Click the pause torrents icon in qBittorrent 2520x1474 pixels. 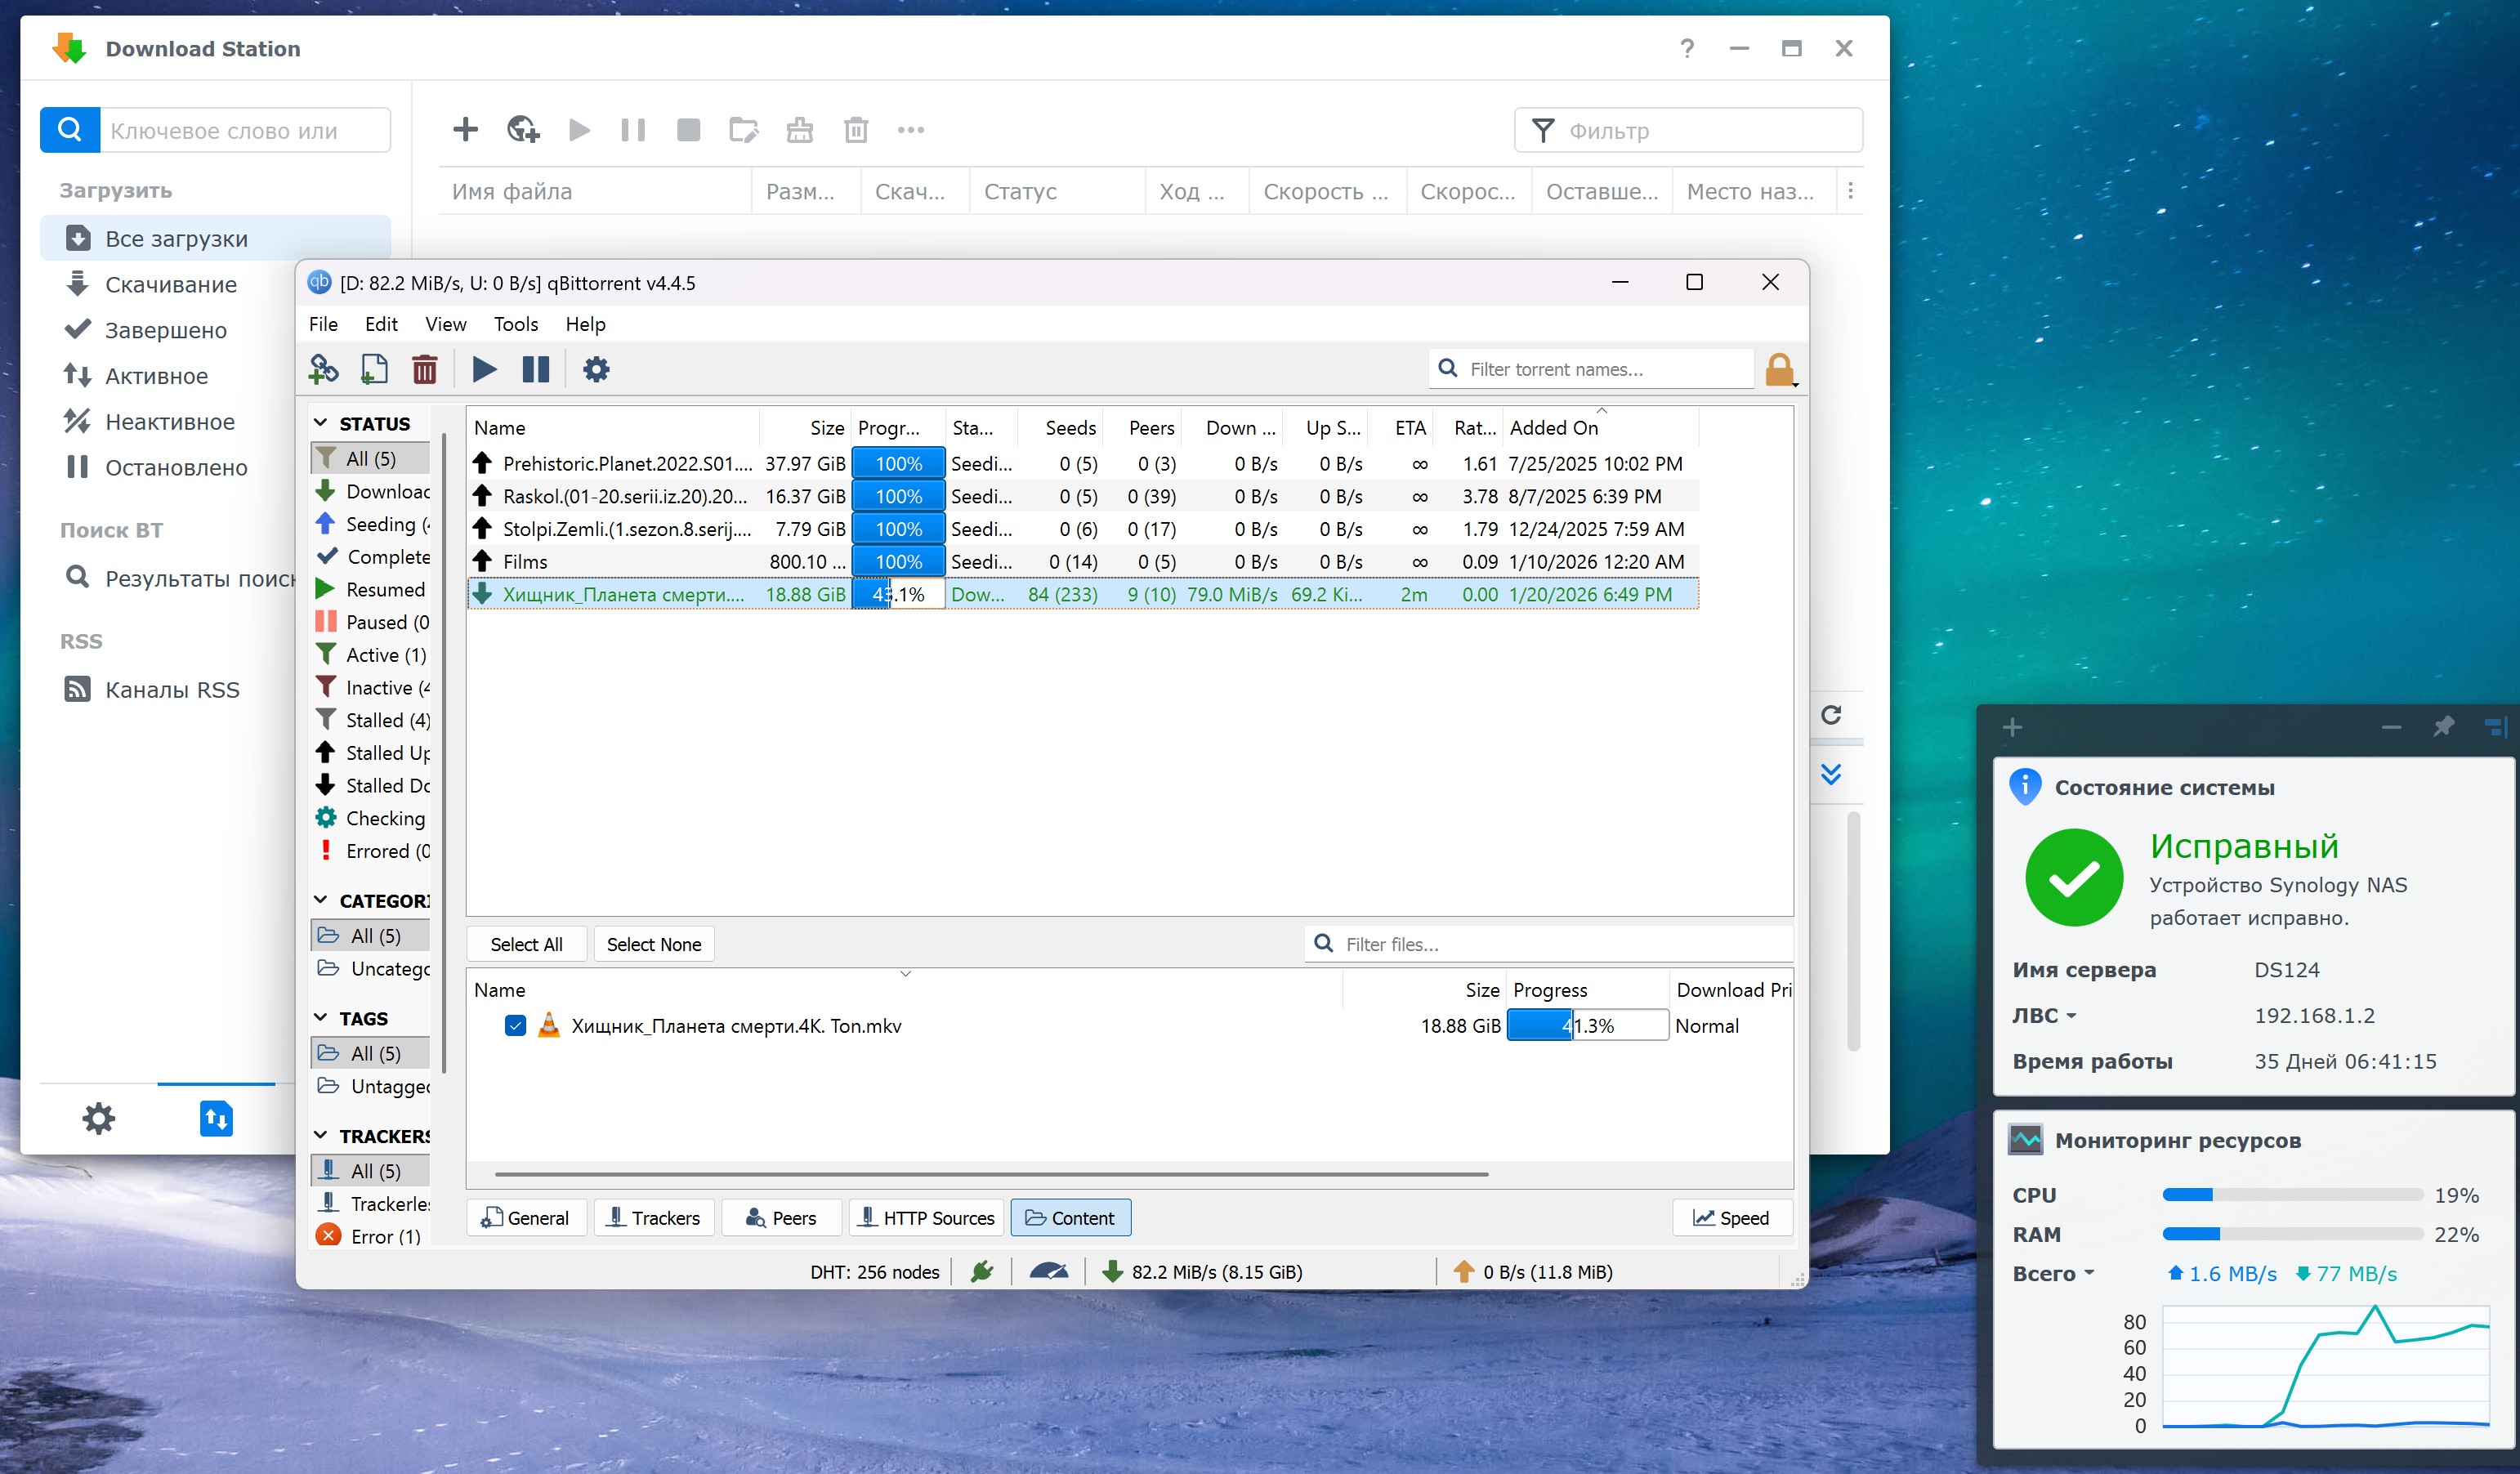pyautogui.click(x=536, y=369)
